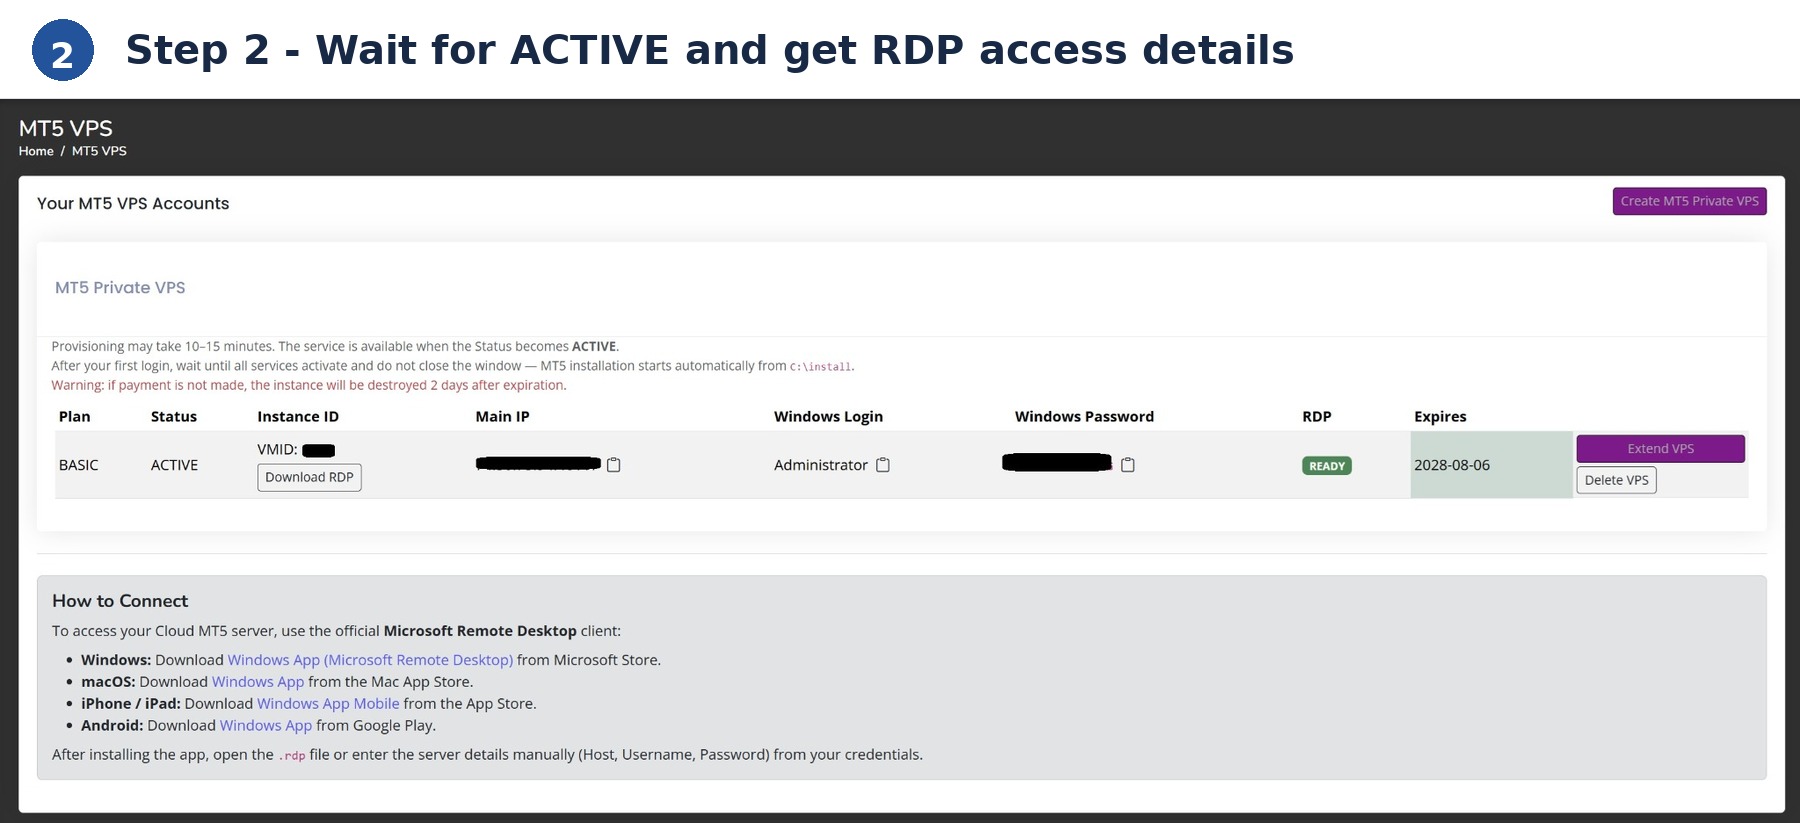
Task: Open the Android Windows App link
Action: (266, 726)
